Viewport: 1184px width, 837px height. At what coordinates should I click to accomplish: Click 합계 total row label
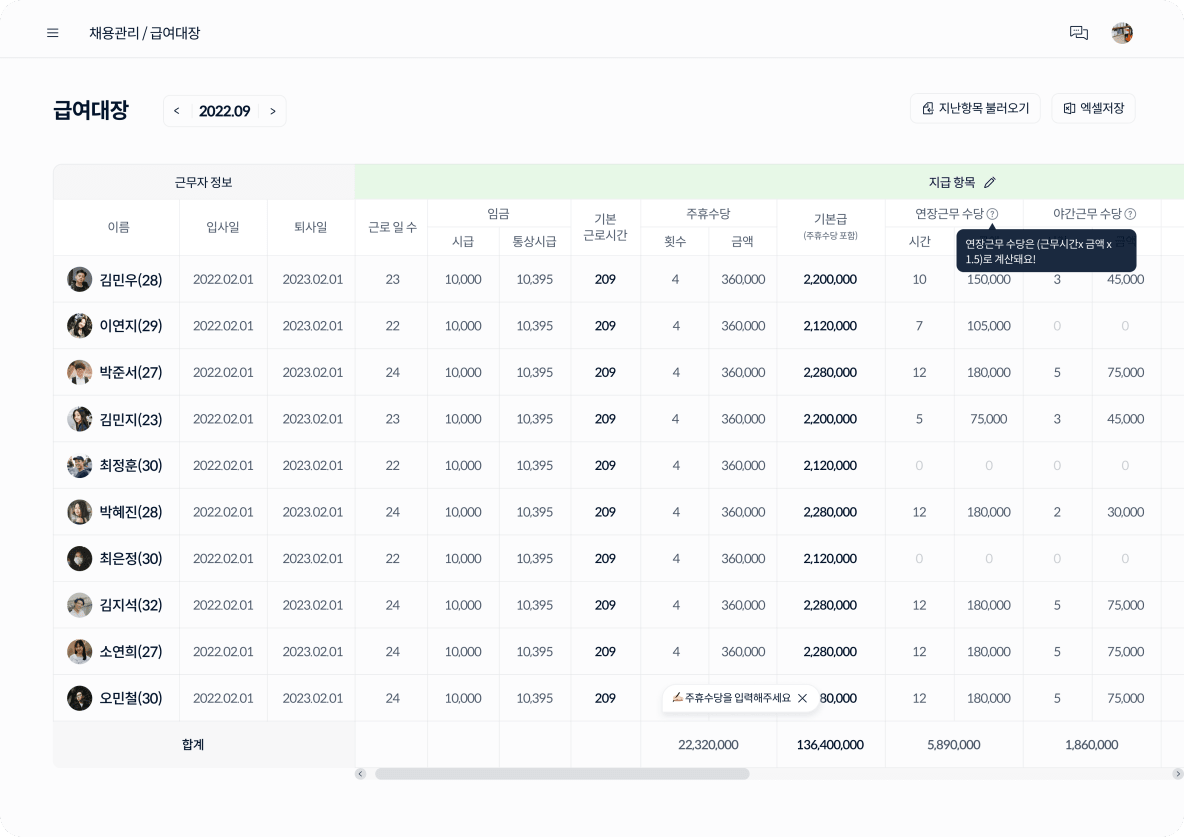193,745
